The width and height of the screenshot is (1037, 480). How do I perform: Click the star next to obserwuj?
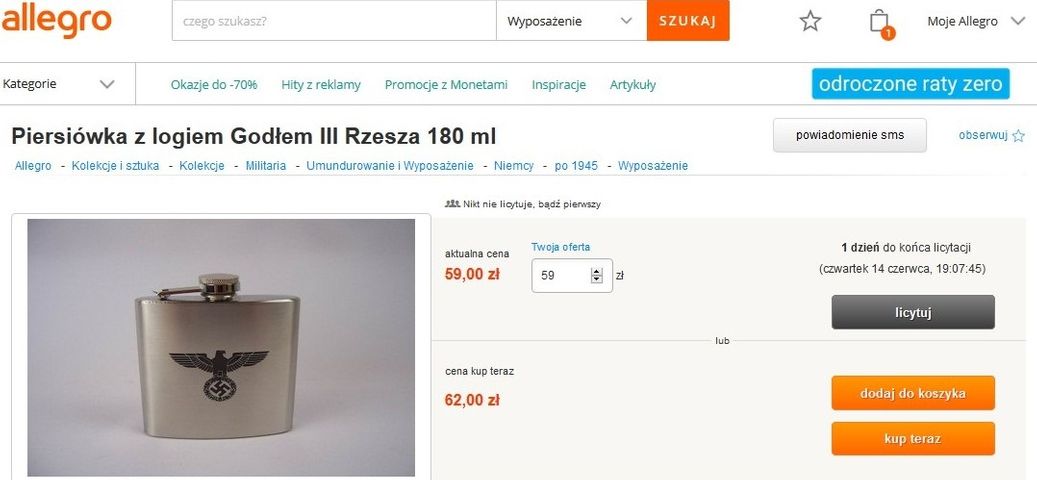1018,136
